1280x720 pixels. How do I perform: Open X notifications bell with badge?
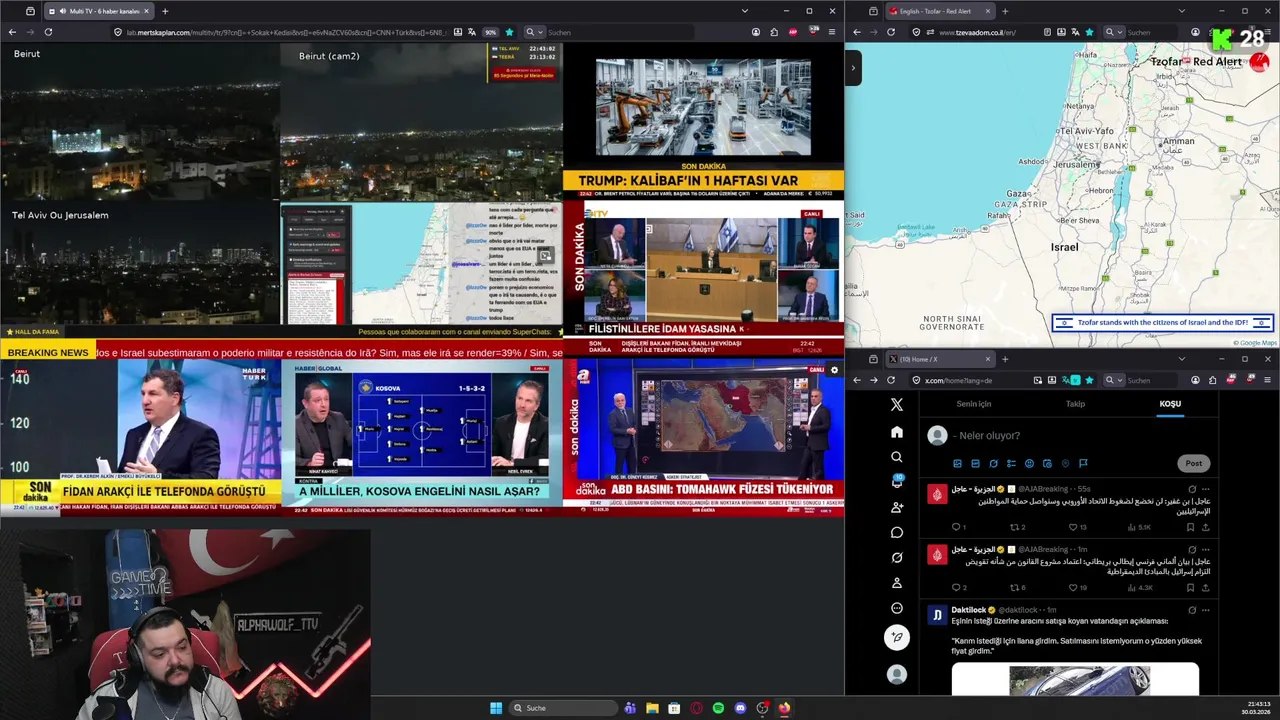pos(897,482)
